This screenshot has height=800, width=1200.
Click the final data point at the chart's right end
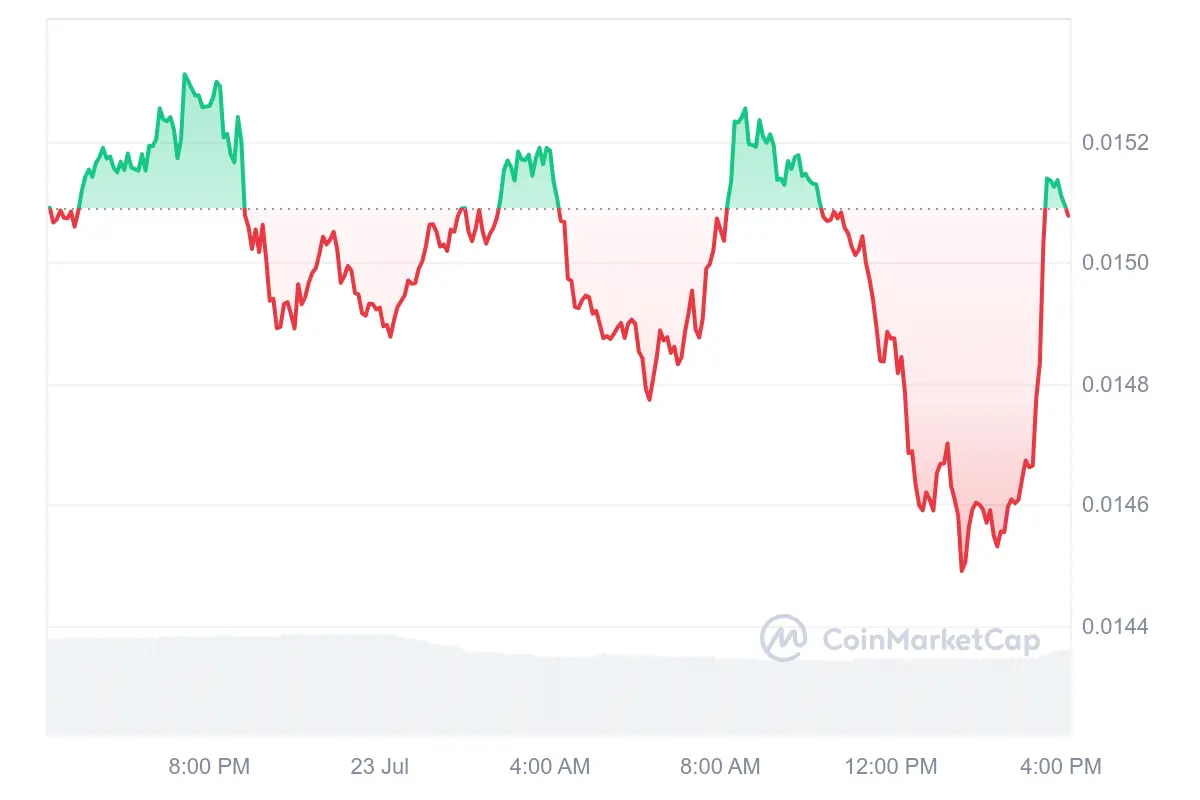(1068, 215)
